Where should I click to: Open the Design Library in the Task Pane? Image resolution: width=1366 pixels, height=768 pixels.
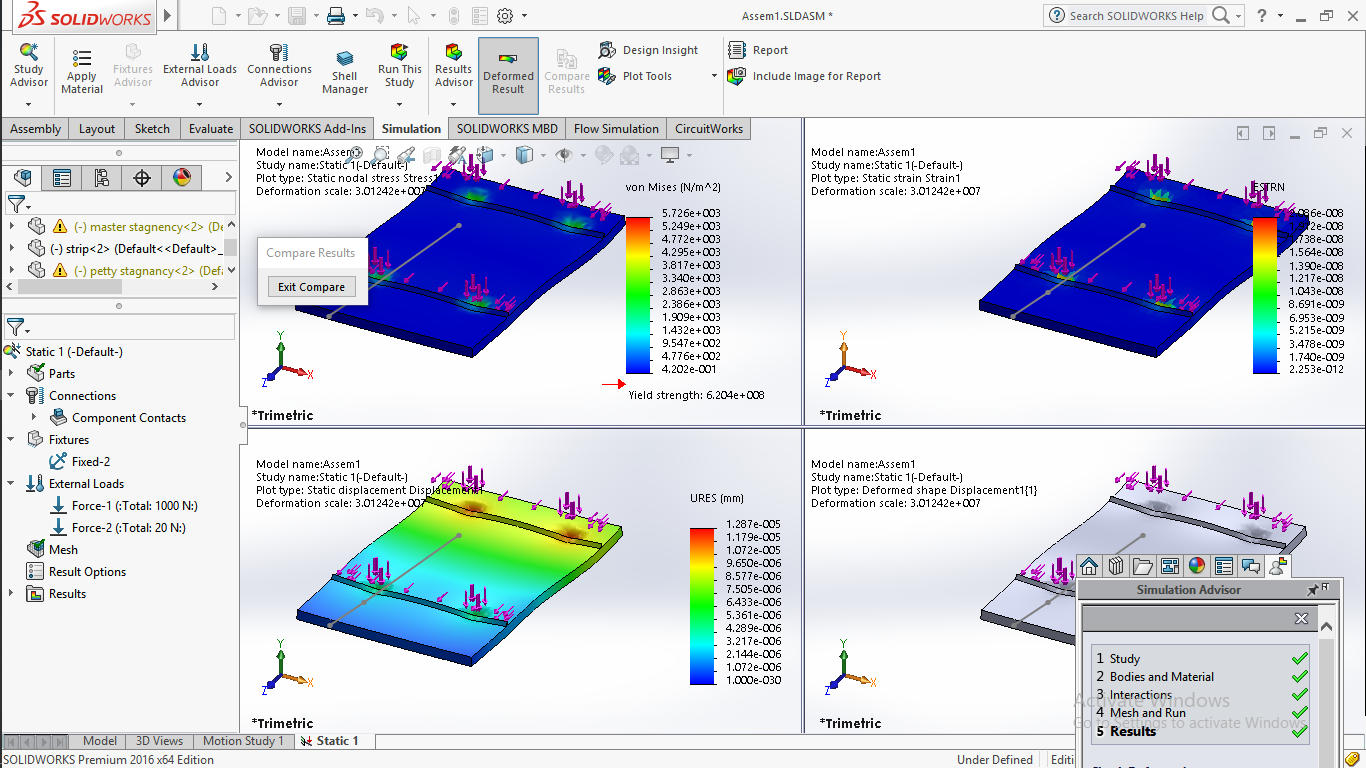[1116, 567]
